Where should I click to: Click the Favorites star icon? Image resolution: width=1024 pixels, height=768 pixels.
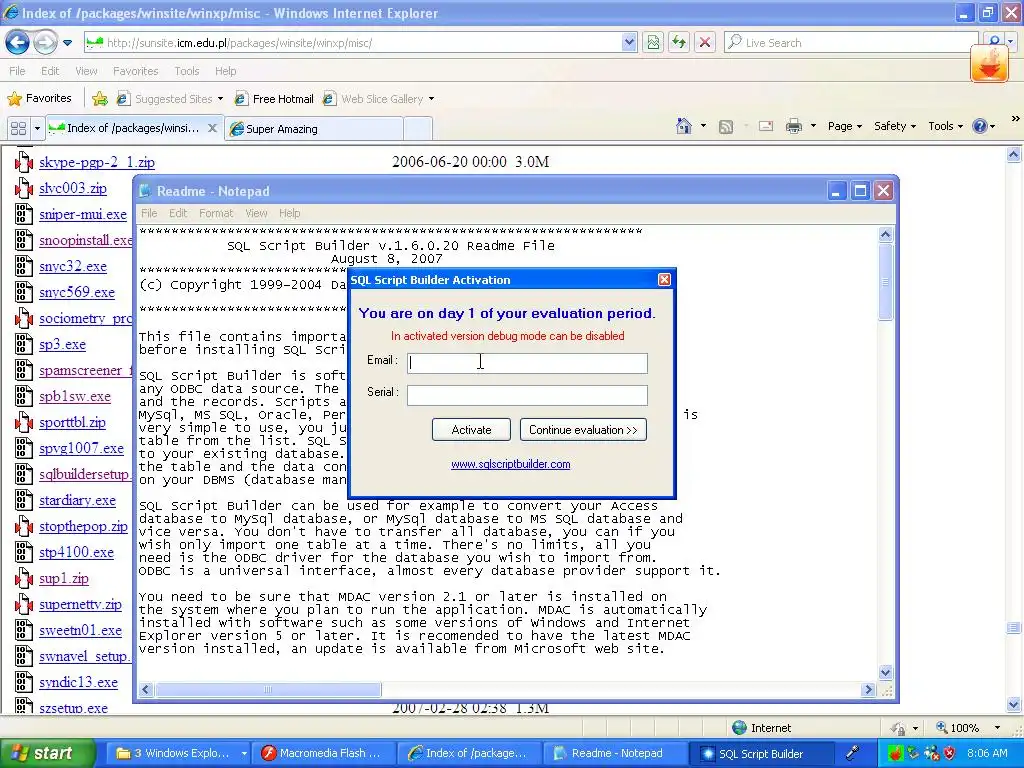[14, 99]
